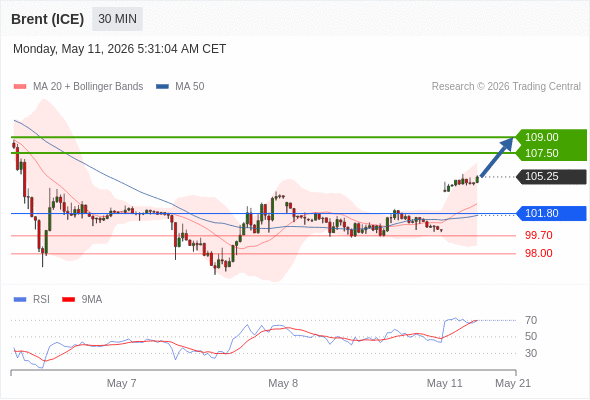Click the Trading Central research credit

click(x=506, y=87)
